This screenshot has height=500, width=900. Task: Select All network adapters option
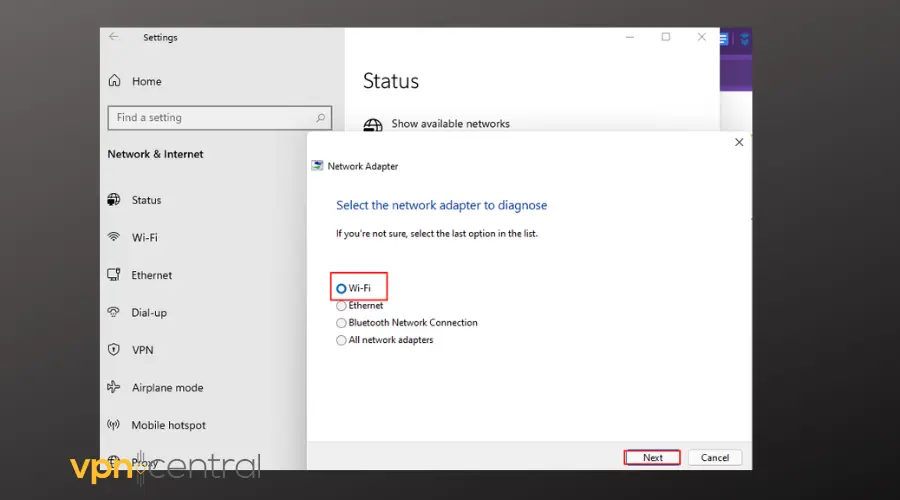pyautogui.click(x=341, y=340)
